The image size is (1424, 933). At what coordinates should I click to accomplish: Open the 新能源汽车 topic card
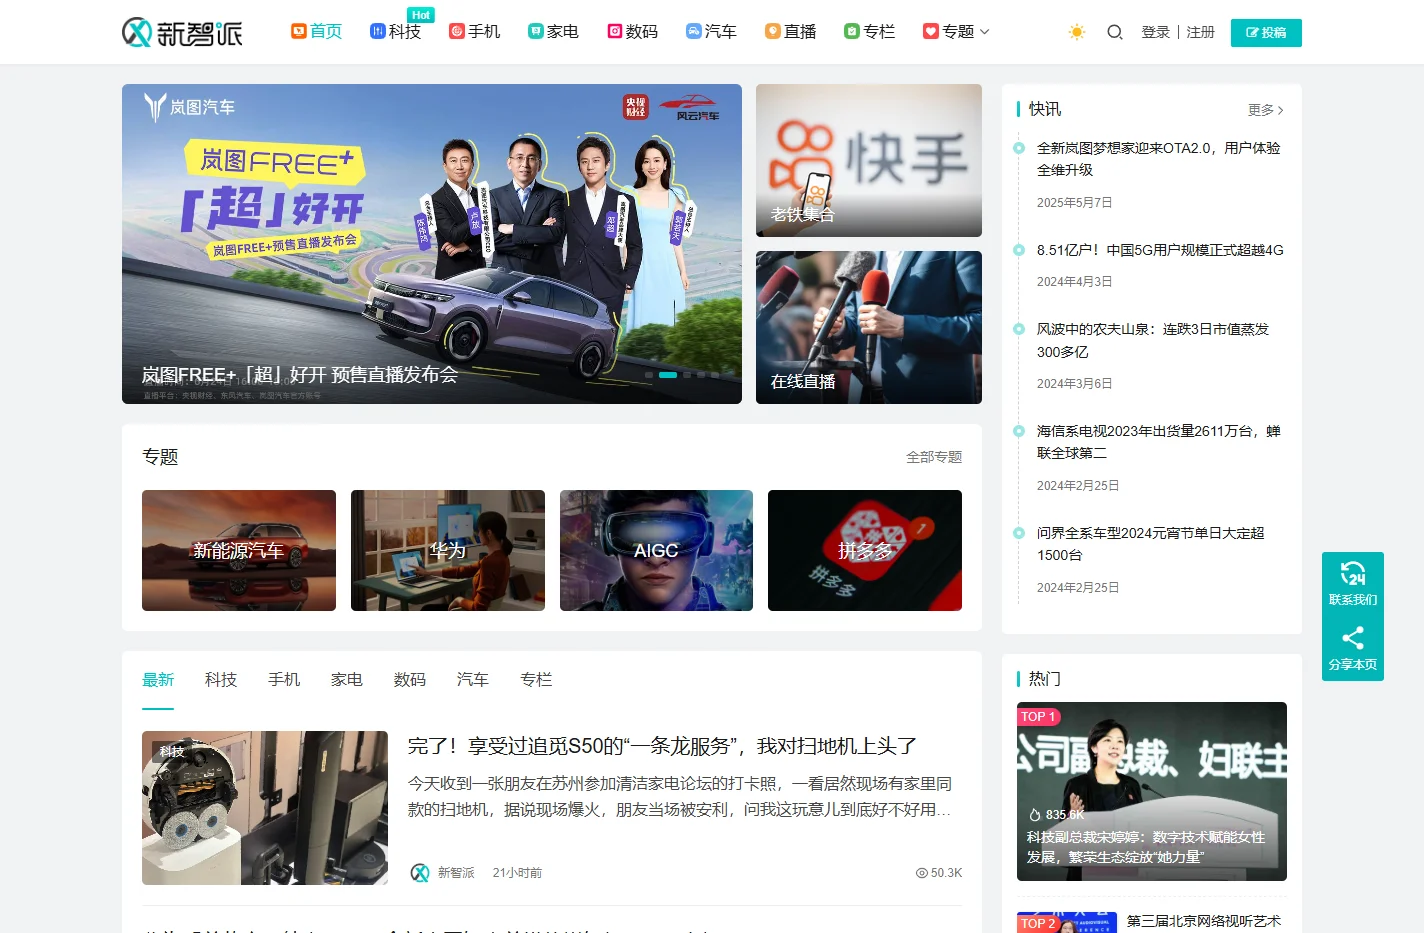[x=239, y=550]
